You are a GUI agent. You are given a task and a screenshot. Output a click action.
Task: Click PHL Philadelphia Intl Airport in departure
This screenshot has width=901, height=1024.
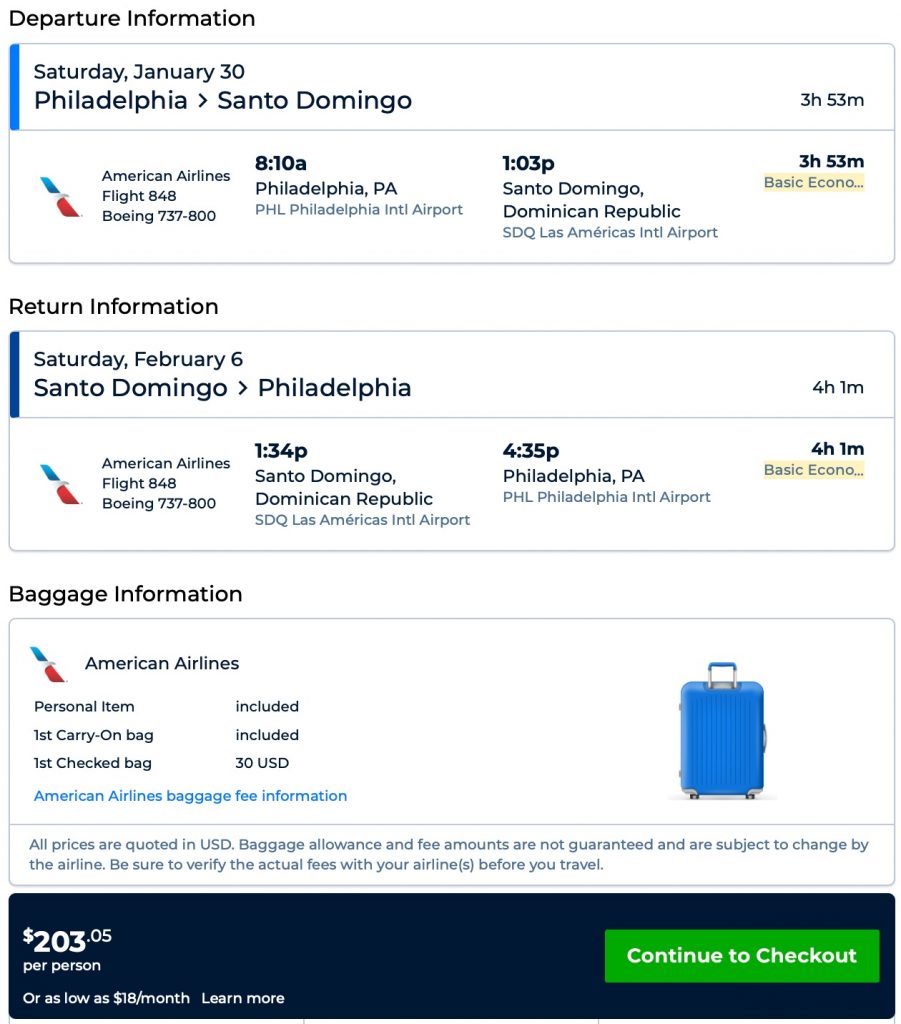pyautogui.click(x=359, y=210)
